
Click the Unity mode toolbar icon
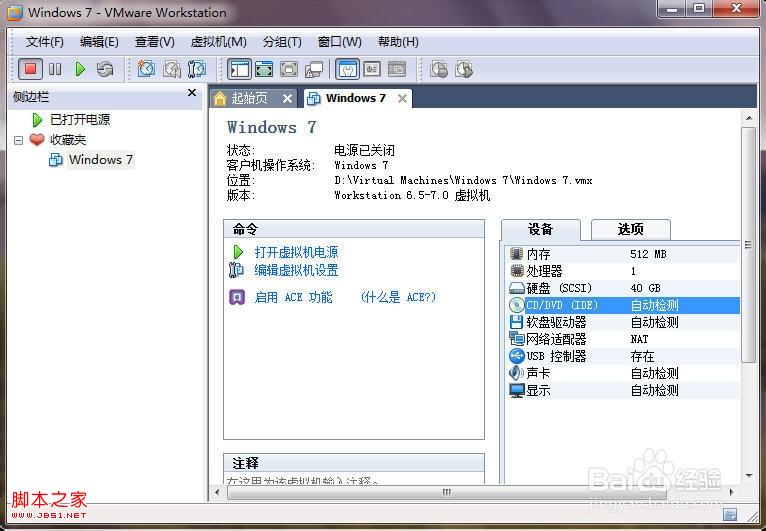(314, 69)
